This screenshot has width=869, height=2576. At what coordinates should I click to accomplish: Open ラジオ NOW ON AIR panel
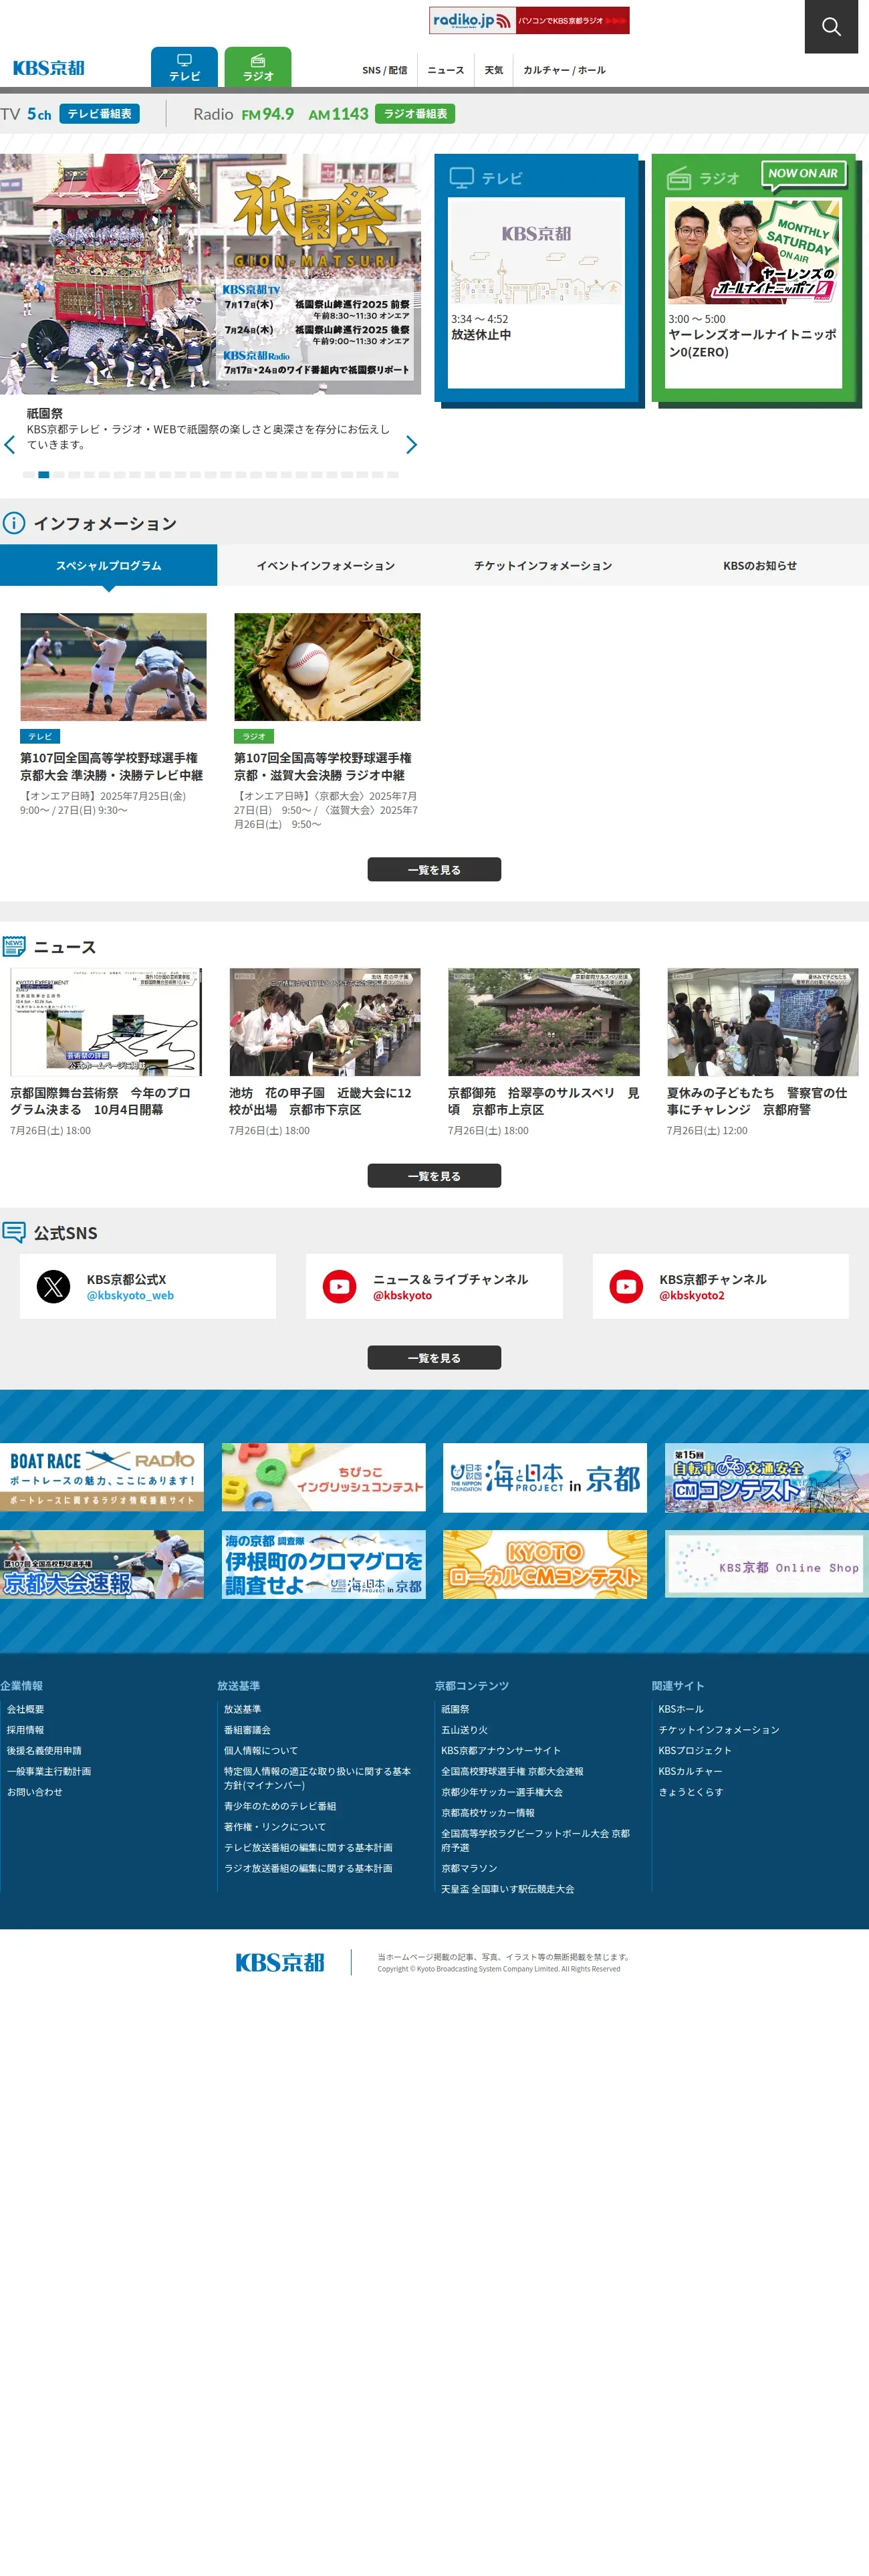[754, 279]
